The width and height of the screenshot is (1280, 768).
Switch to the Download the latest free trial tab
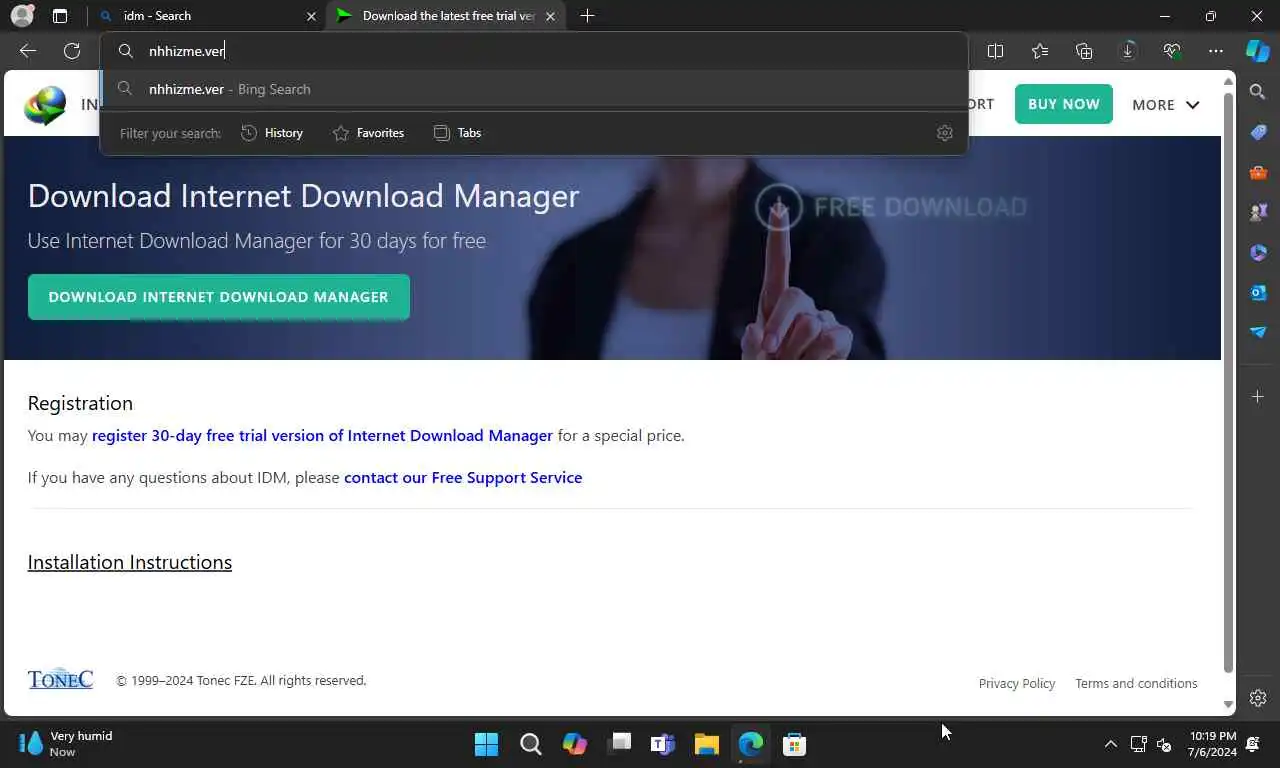[x=447, y=16]
